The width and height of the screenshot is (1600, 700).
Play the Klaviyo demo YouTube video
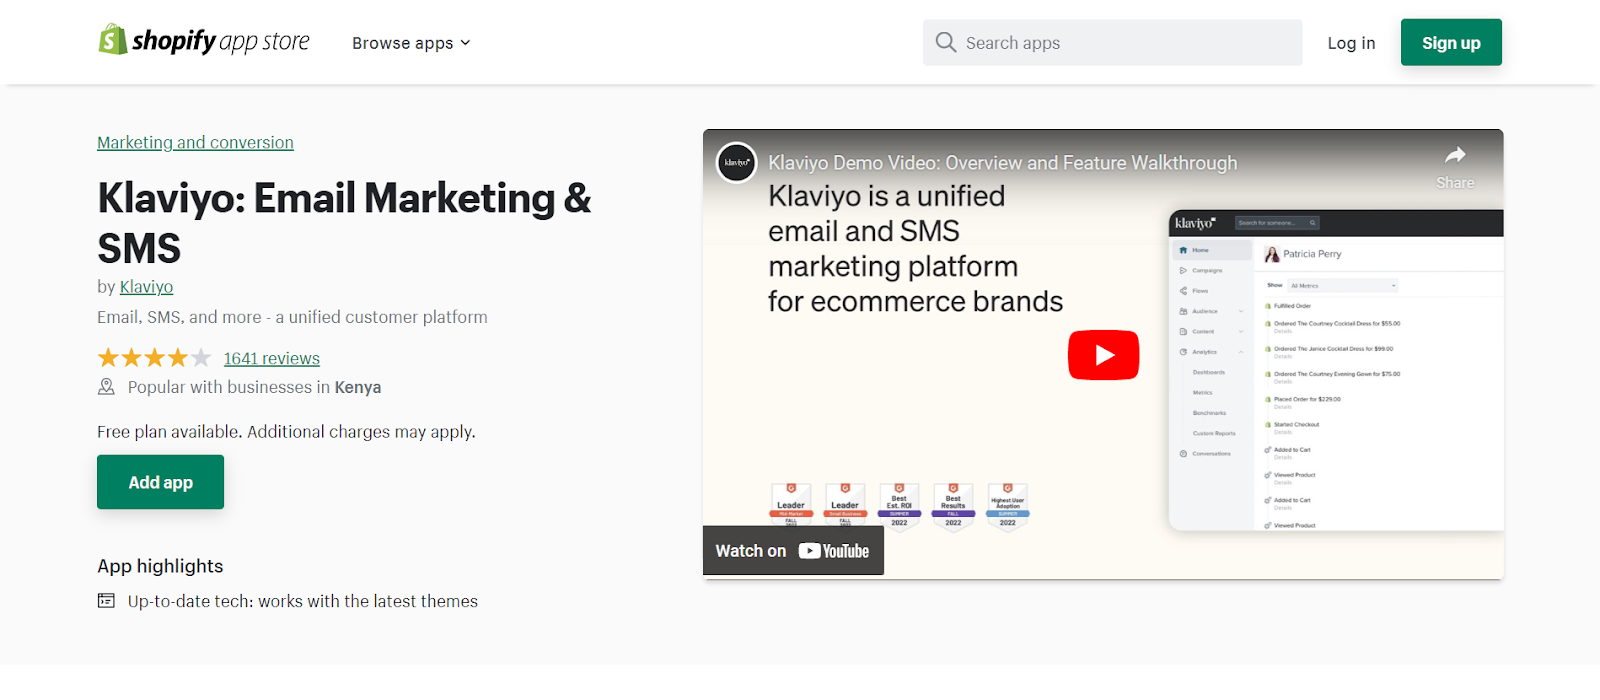[1103, 355]
